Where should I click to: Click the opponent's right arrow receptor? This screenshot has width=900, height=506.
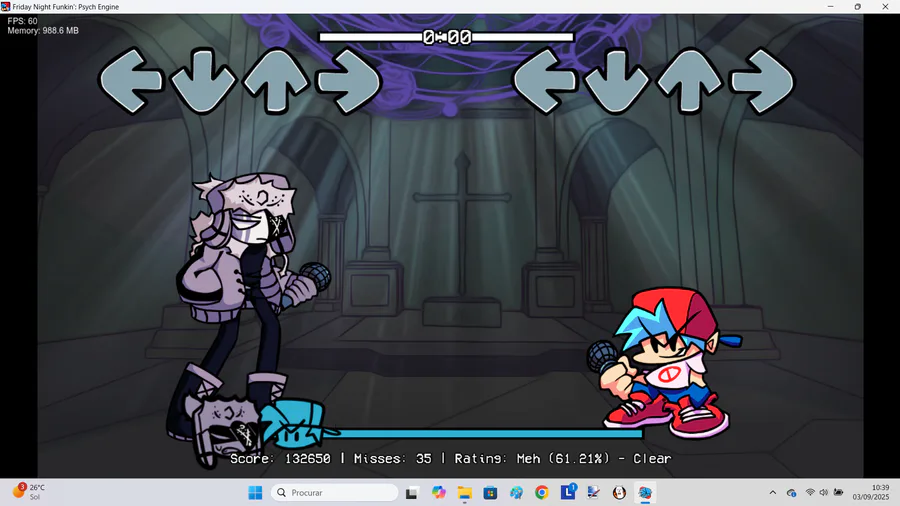[x=349, y=80]
